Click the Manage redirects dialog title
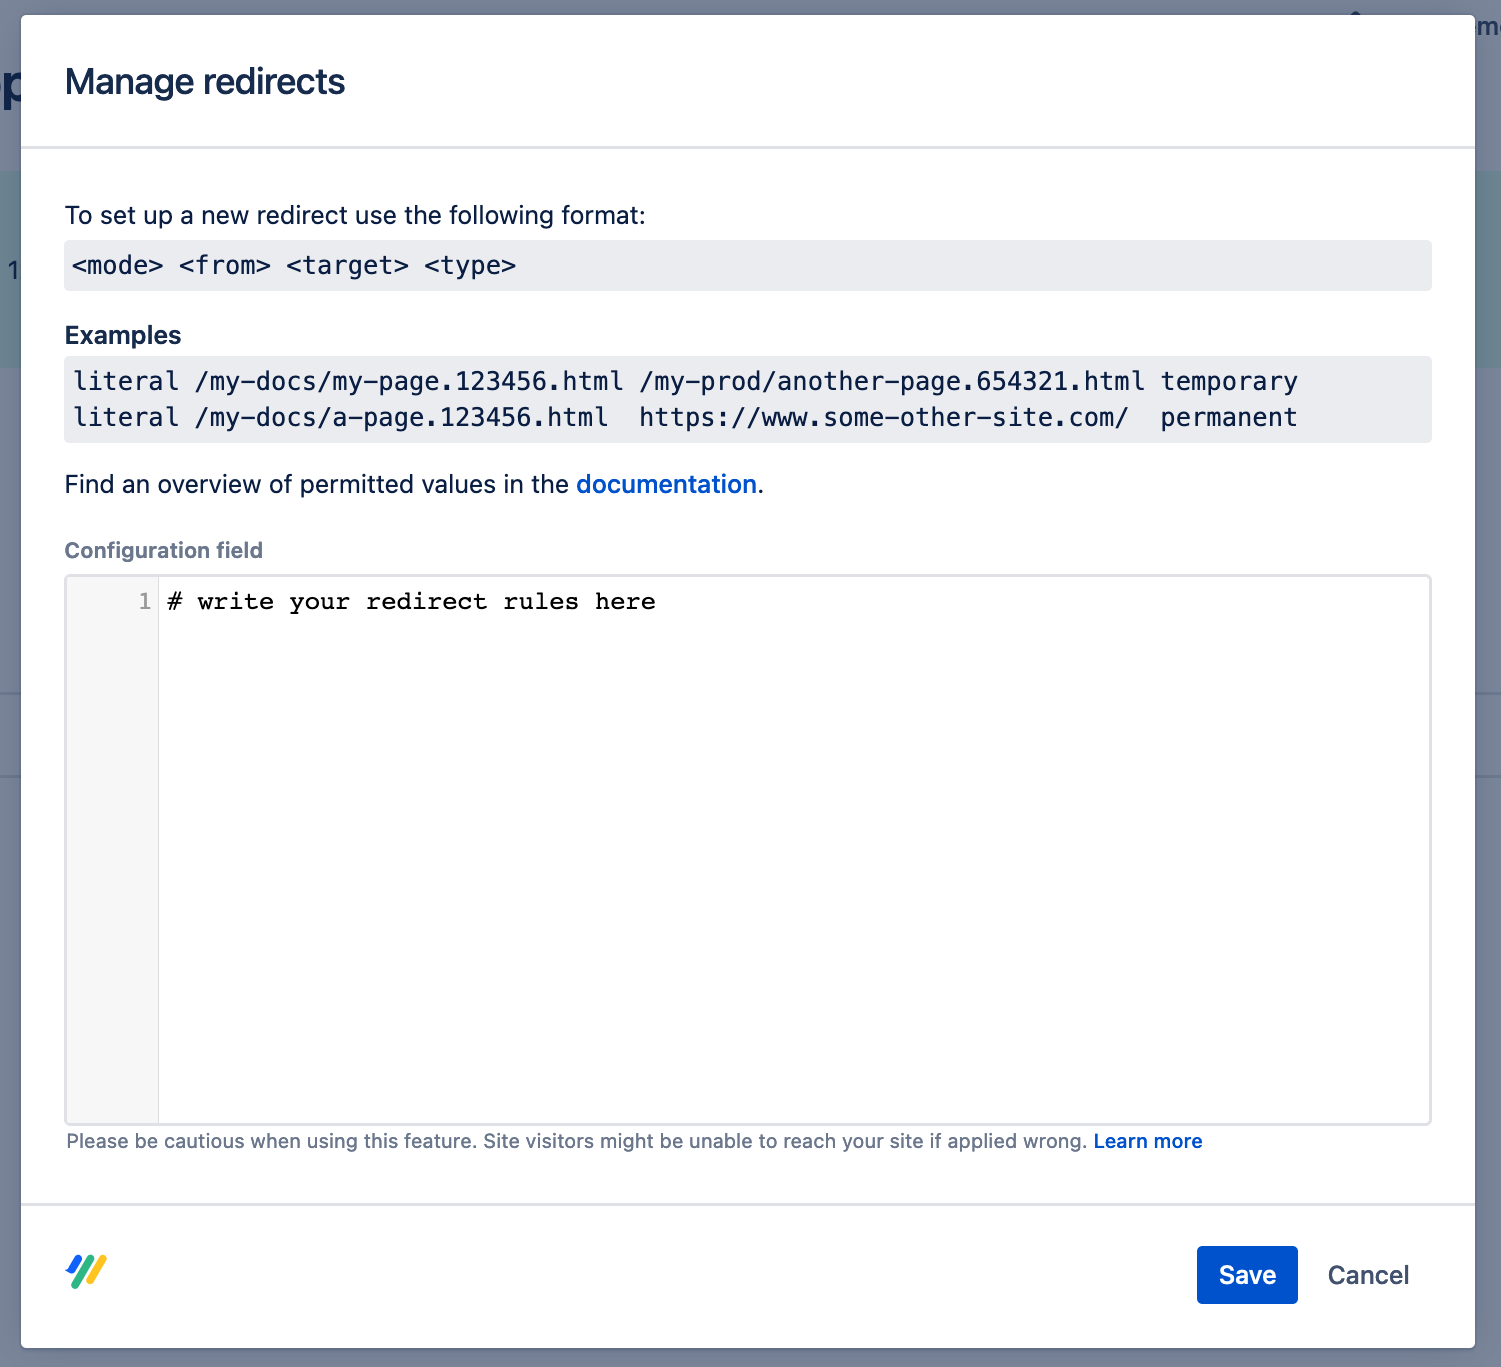1501x1367 pixels. (x=205, y=82)
